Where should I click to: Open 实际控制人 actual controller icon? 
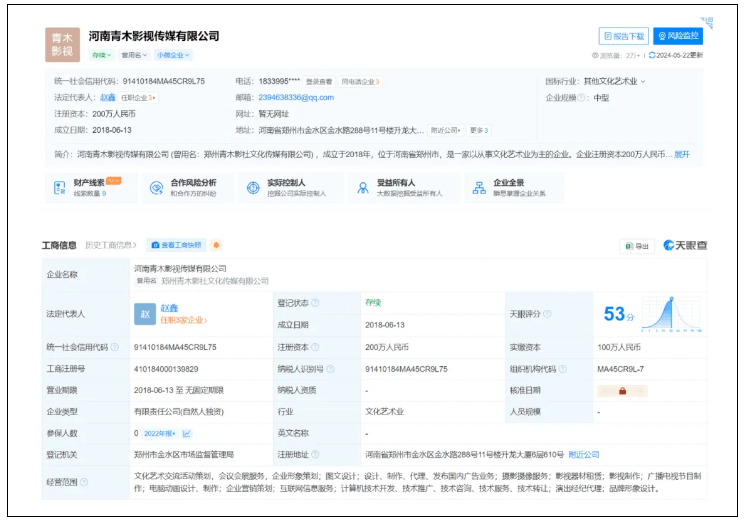tap(253, 187)
